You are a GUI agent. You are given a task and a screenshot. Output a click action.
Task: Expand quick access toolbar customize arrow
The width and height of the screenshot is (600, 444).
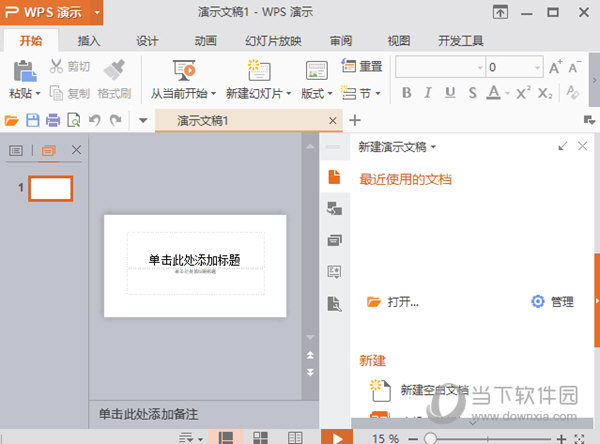point(143,121)
